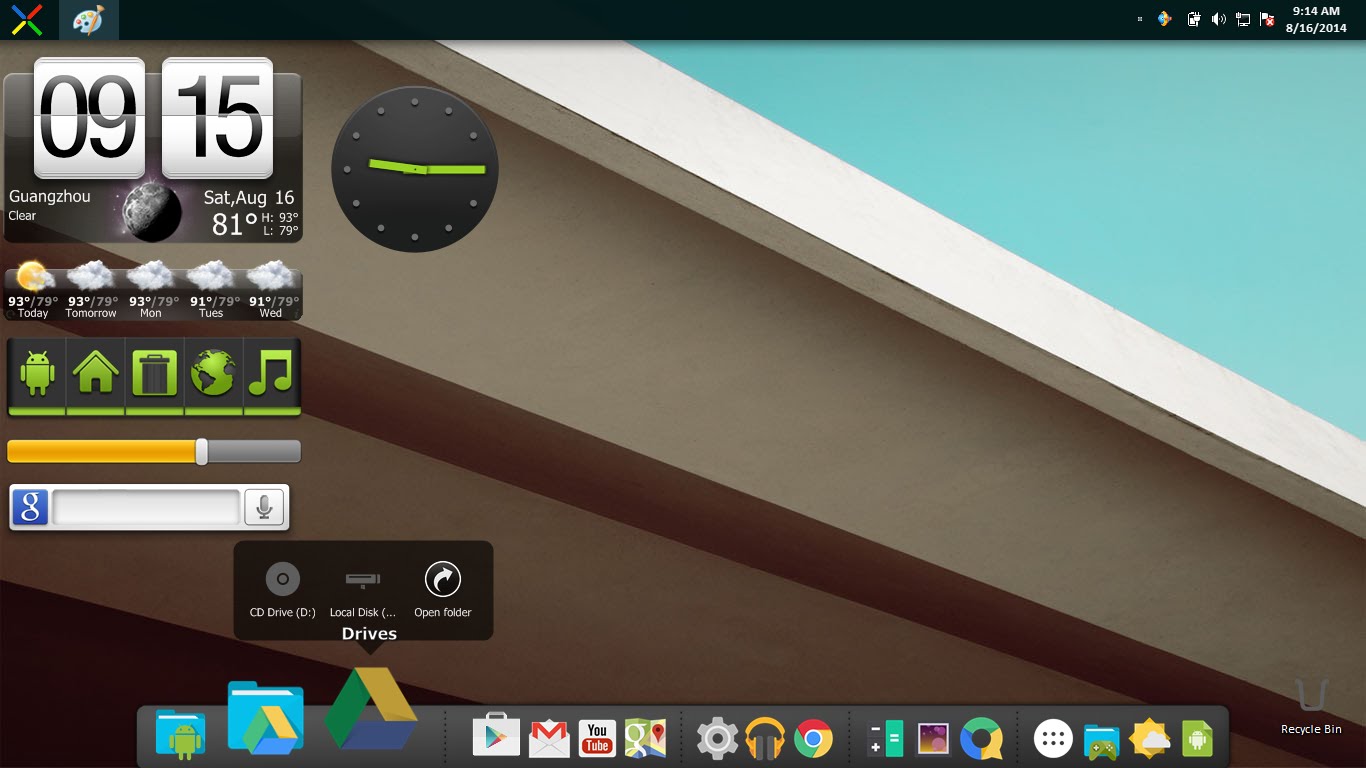Click the Google search input field
The image size is (1366, 768).
click(146, 508)
